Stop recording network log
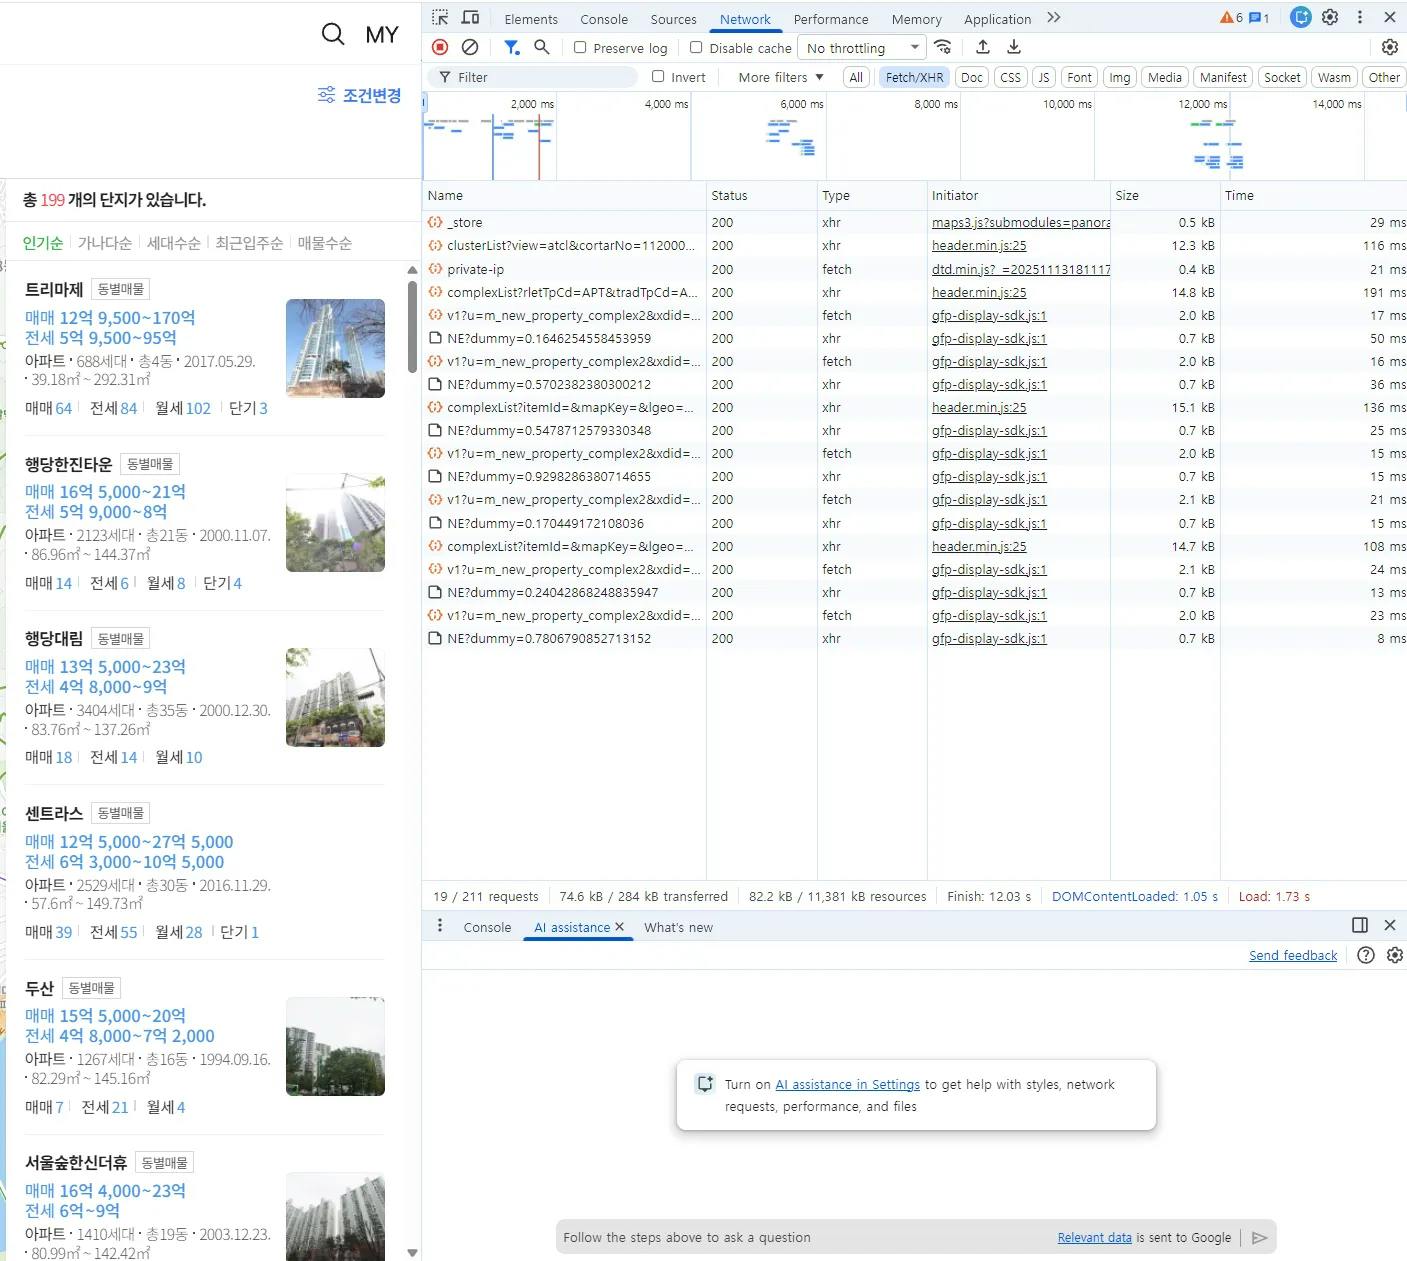 (x=440, y=47)
